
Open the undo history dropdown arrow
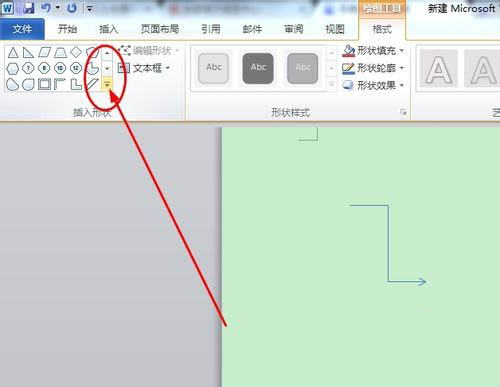[x=57, y=8]
